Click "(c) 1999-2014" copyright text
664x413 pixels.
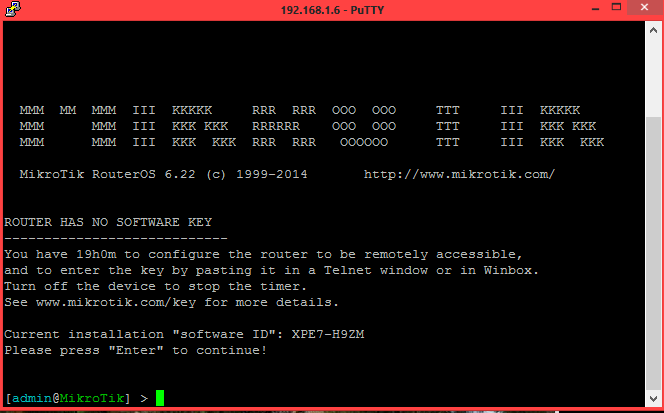coord(257,174)
